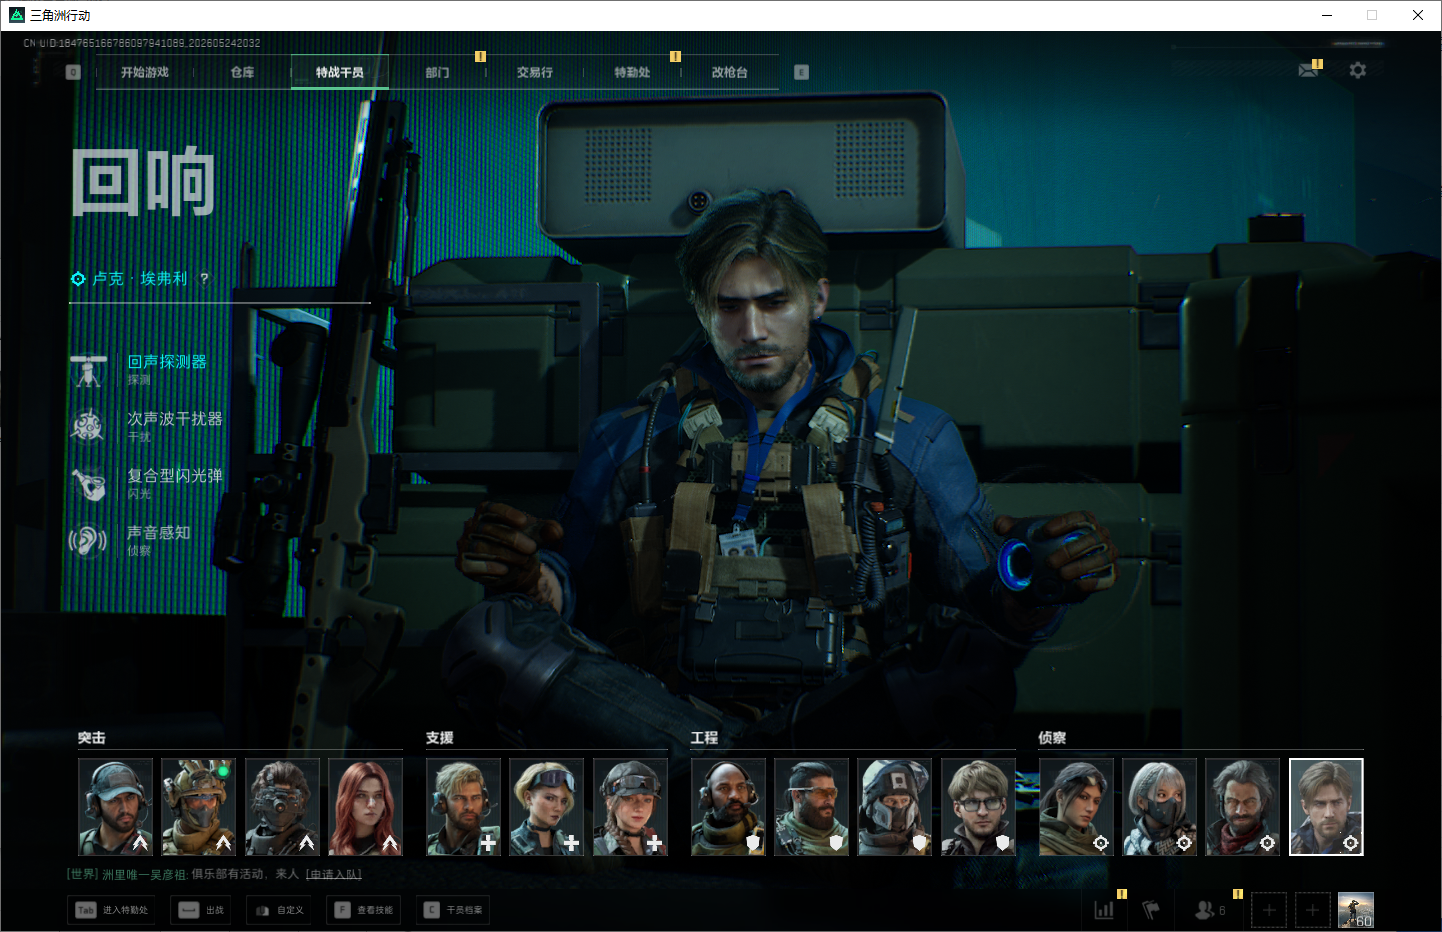Pick the assault operator wearing a cap and headset
The image size is (1442, 932).
point(116,807)
